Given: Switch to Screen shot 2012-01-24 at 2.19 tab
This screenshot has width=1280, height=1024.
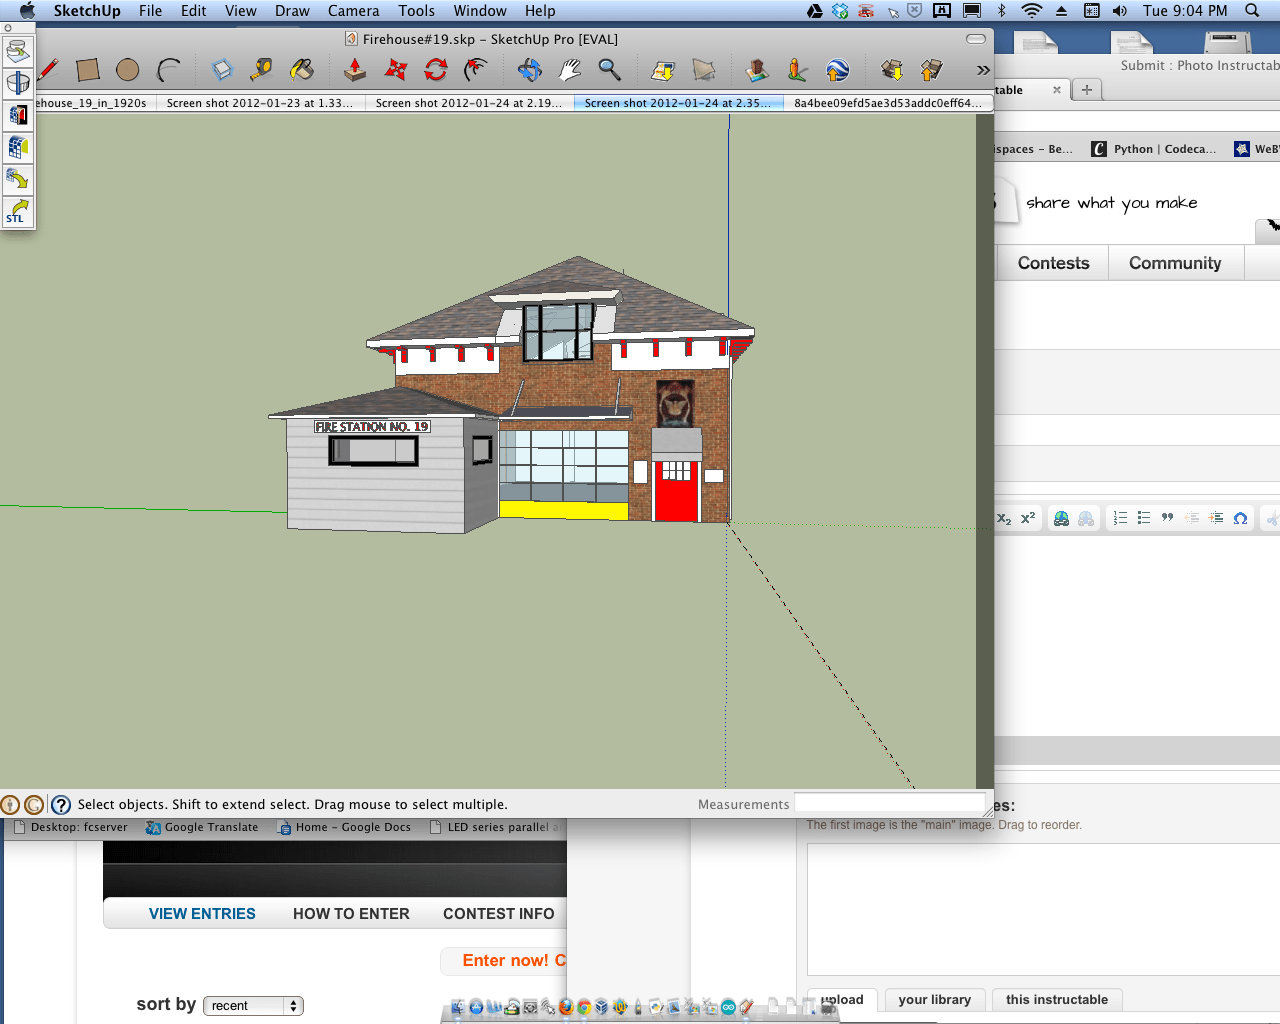Looking at the screenshot, I should coord(468,103).
